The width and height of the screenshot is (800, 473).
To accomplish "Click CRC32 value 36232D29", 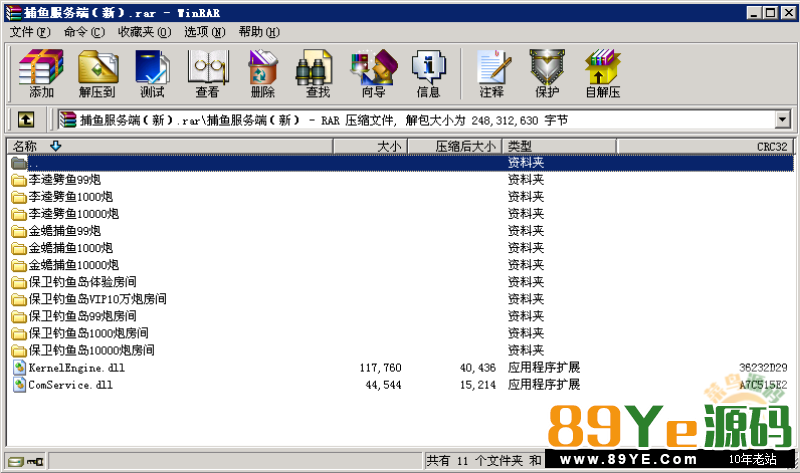I will (763, 367).
